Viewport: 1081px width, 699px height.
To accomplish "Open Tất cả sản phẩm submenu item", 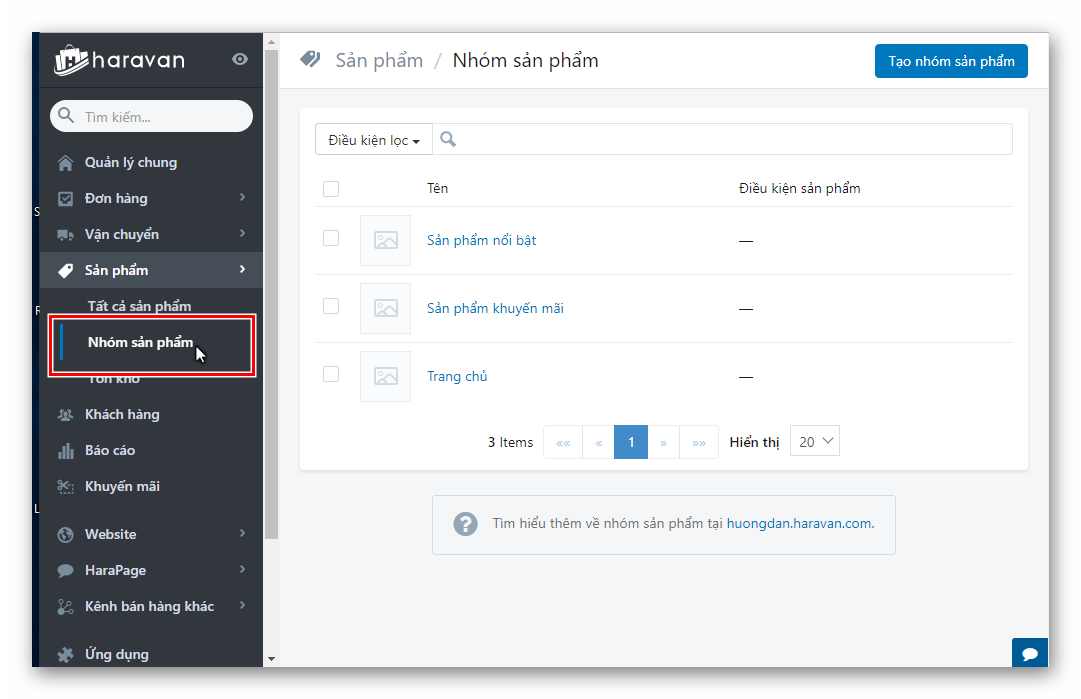I will (x=139, y=306).
